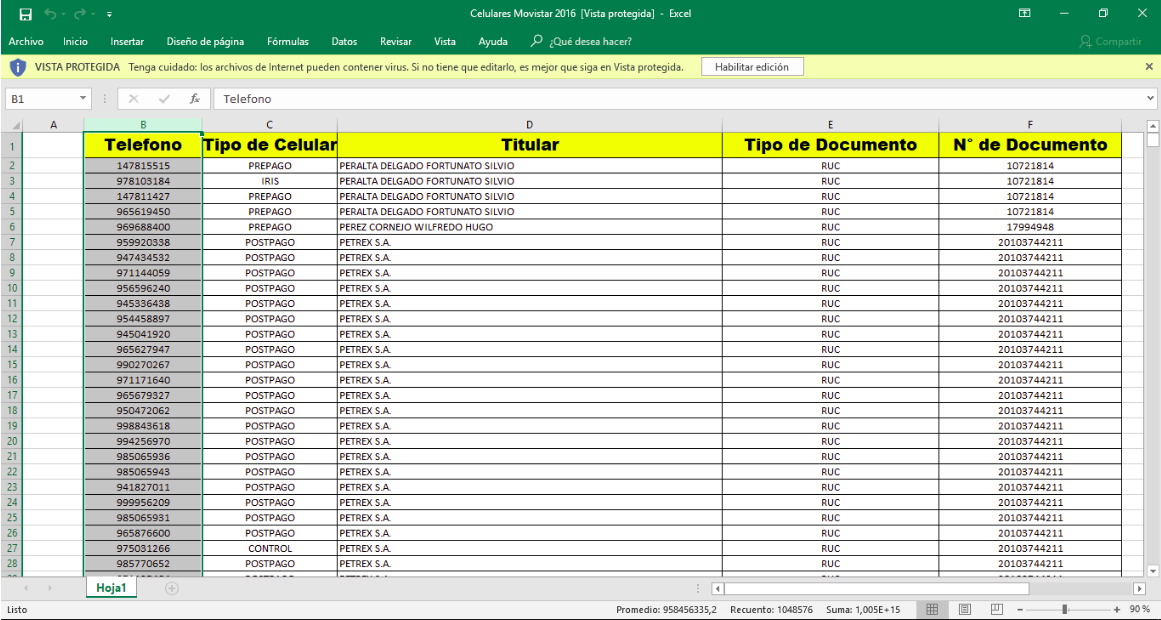The image size is (1161, 620).
Task: Click Habilitar edición button
Action: click(752, 67)
